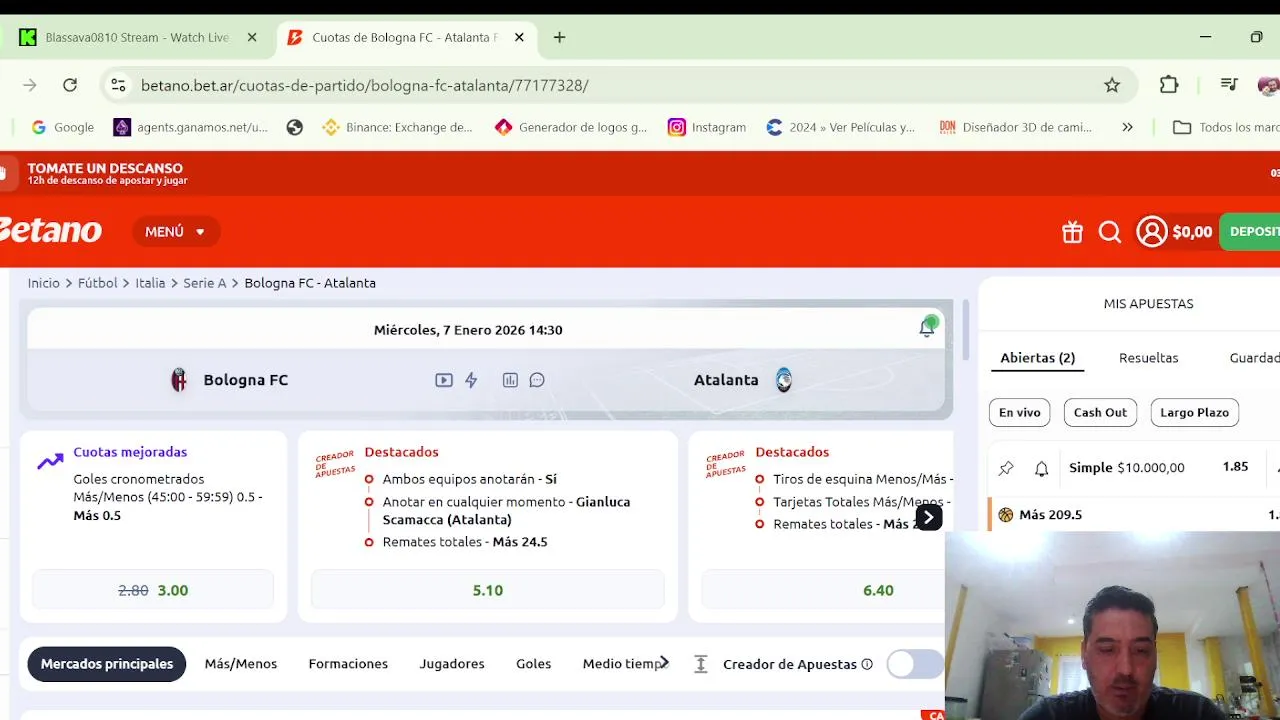This screenshot has width=1280, height=720.
Task: Open live stream video icon
Action: pyautogui.click(x=444, y=380)
